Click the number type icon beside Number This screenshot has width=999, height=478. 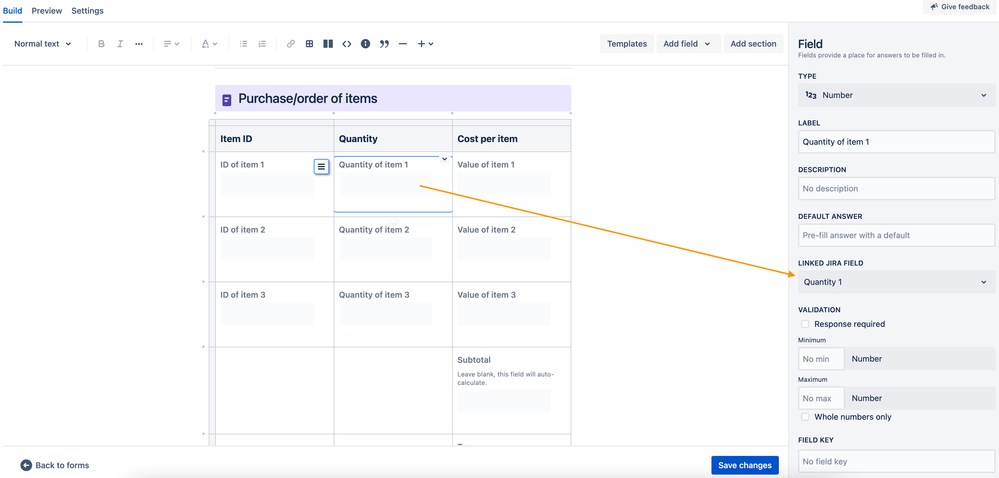click(810, 95)
